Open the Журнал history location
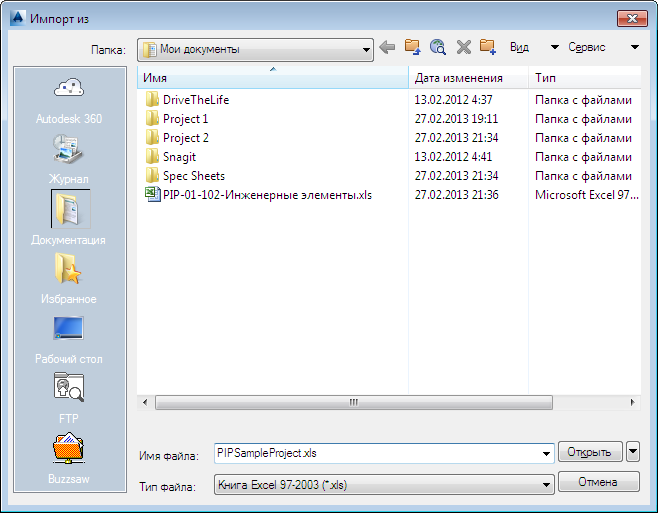The image size is (658, 513). click(69, 160)
